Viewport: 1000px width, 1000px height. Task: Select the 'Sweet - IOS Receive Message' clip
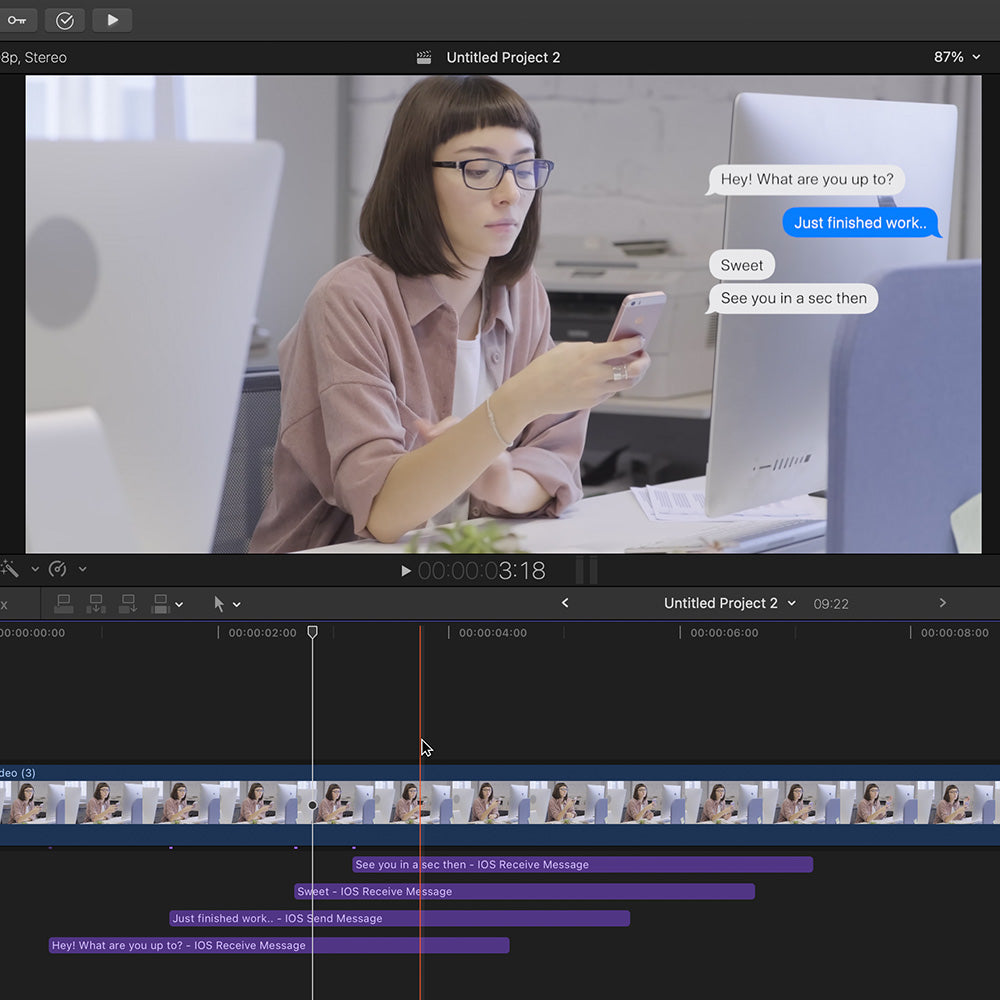524,892
